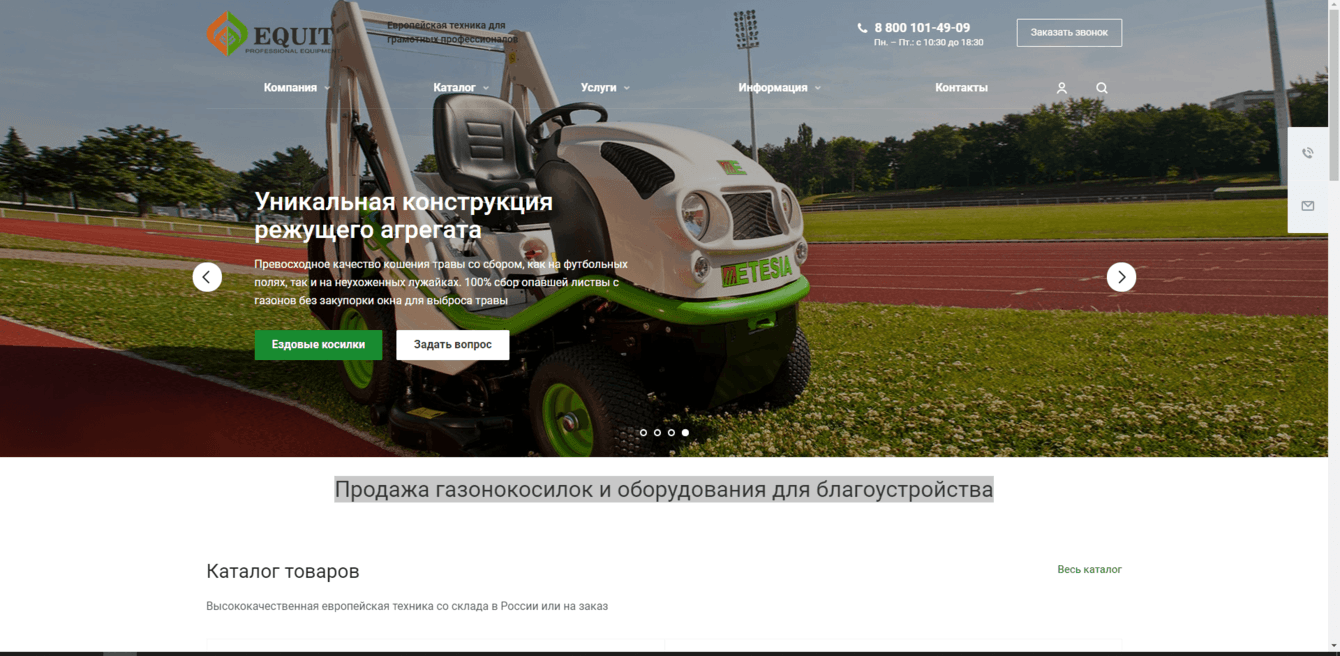Open the Каталог menu item
The height and width of the screenshot is (656, 1340).
tap(454, 88)
